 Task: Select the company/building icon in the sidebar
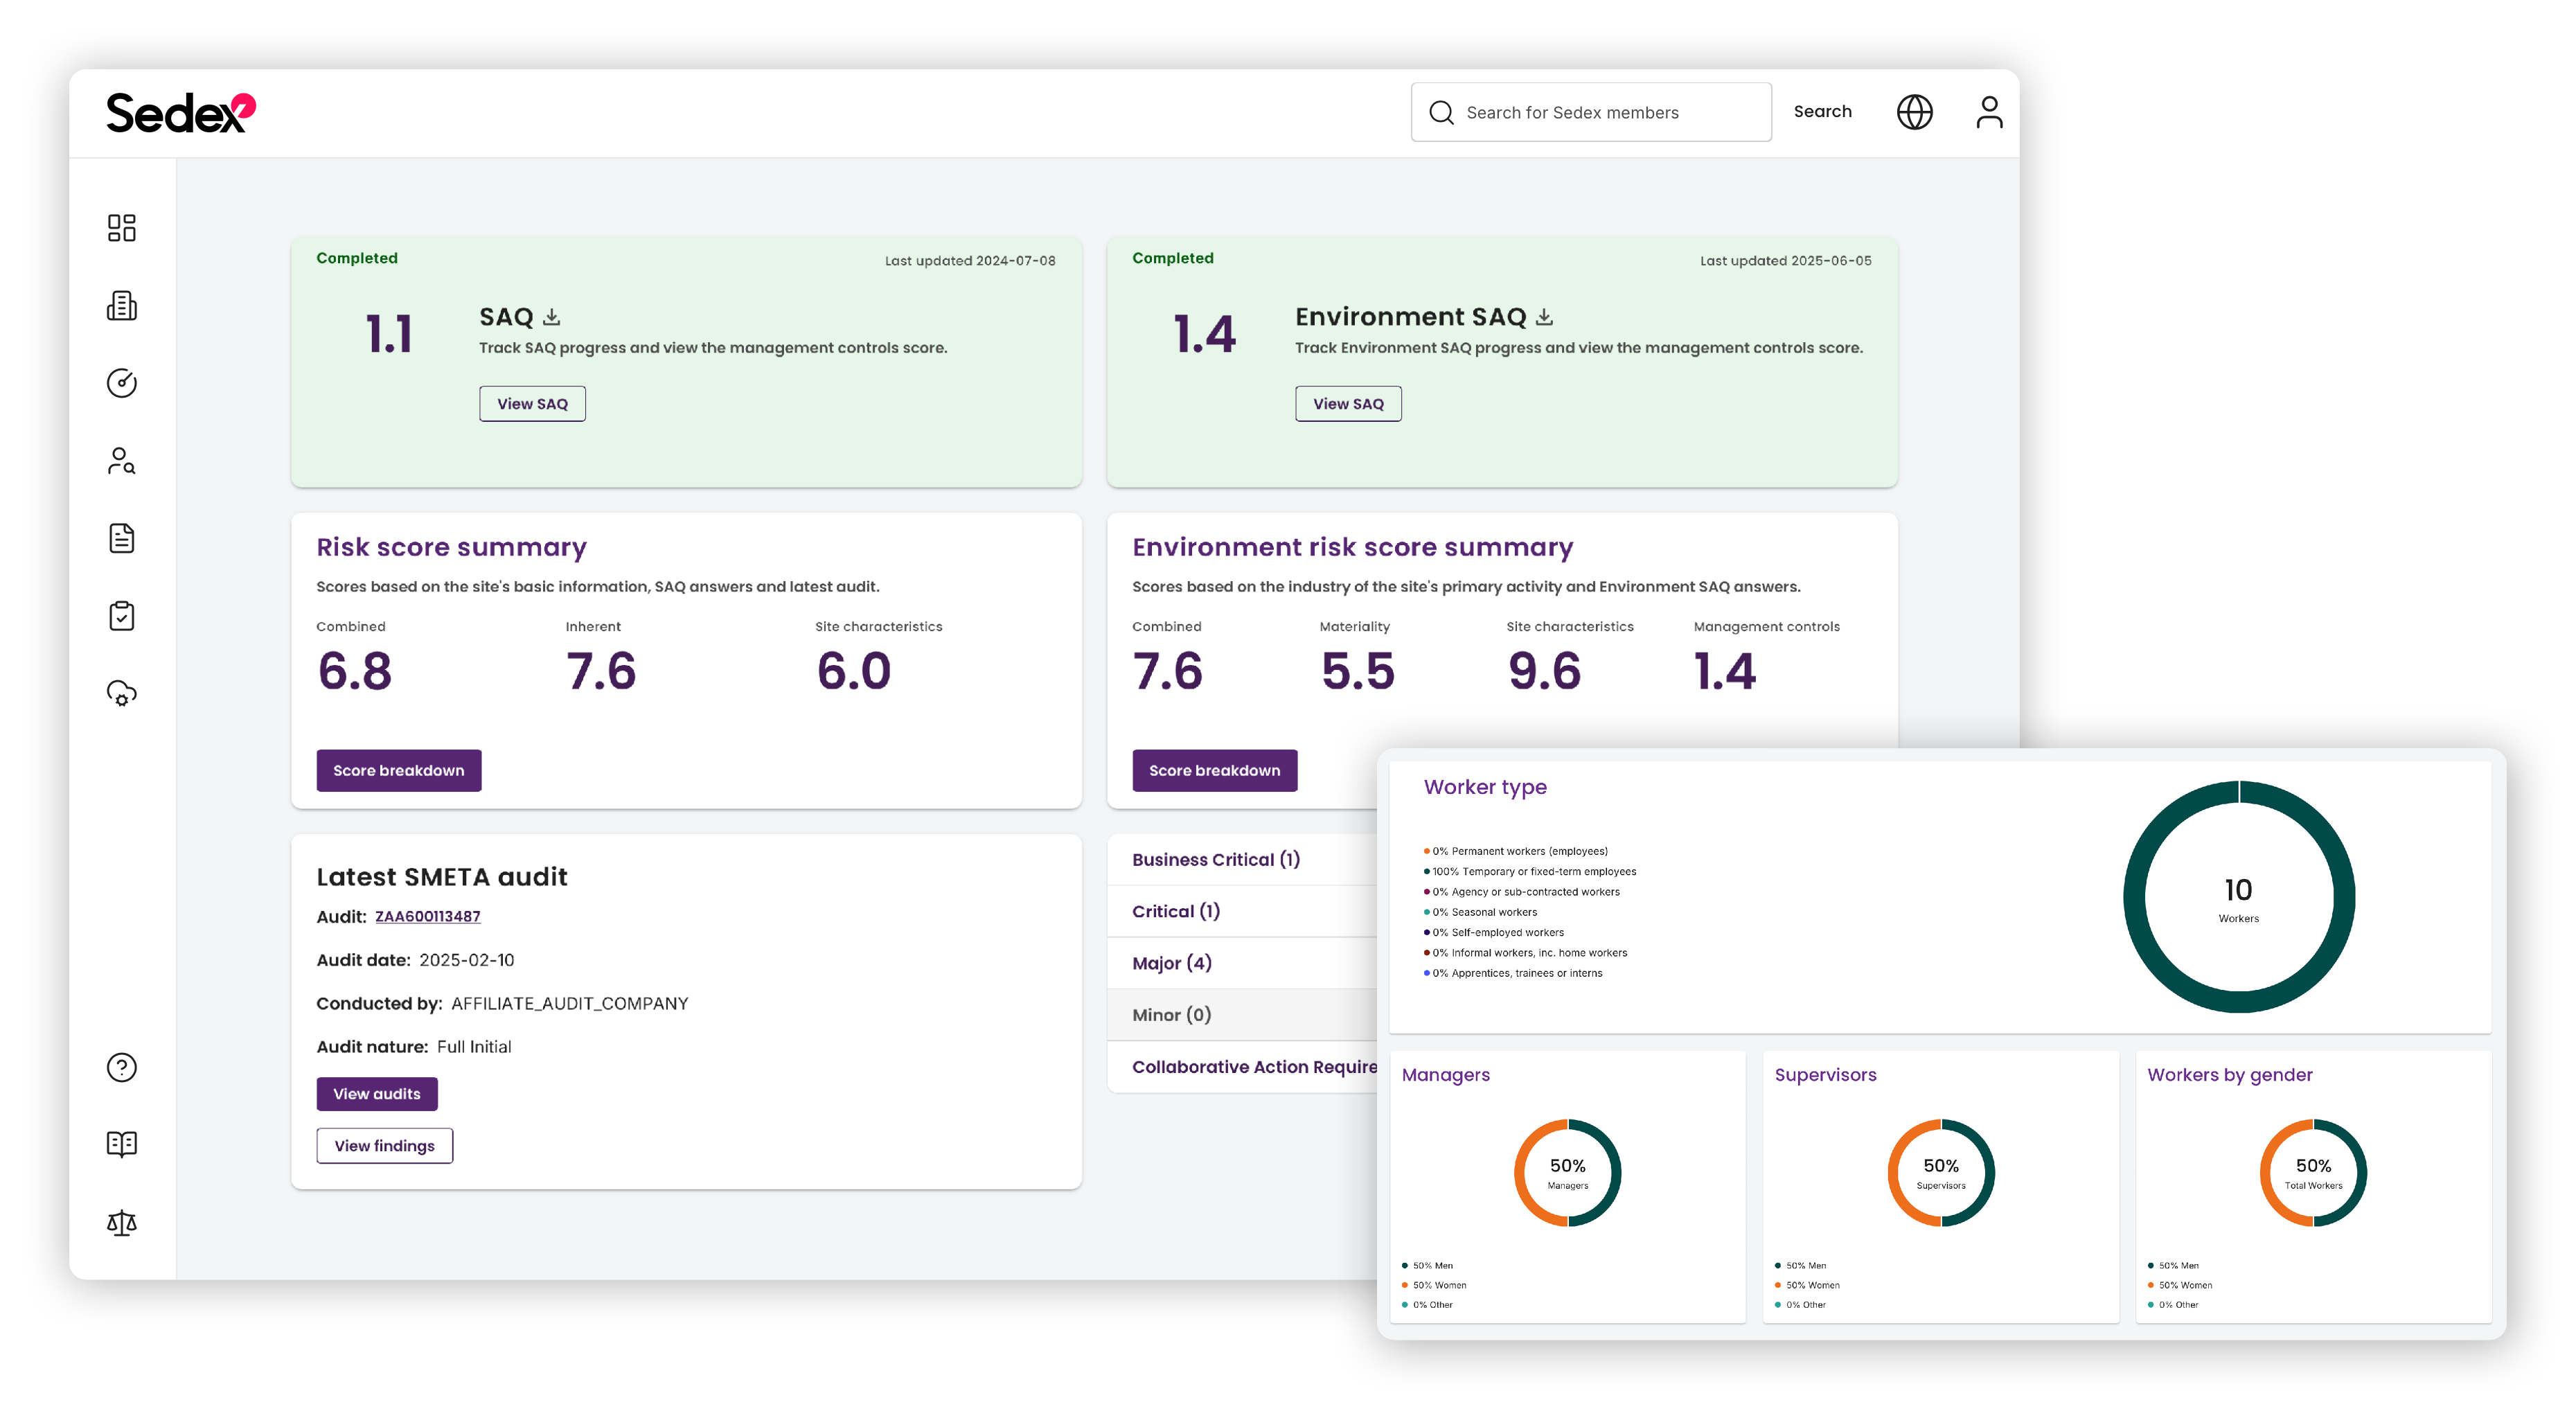pos(122,306)
